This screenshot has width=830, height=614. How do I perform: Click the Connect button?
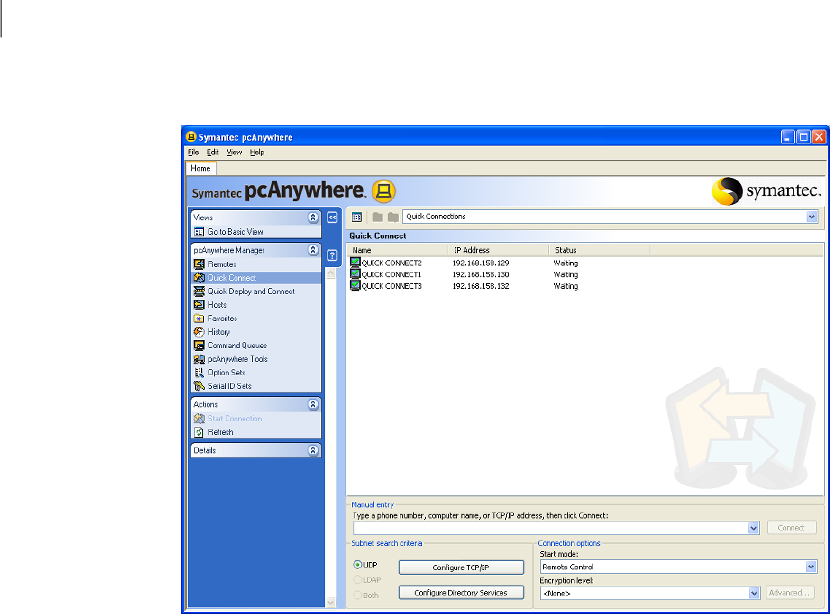point(791,528)
